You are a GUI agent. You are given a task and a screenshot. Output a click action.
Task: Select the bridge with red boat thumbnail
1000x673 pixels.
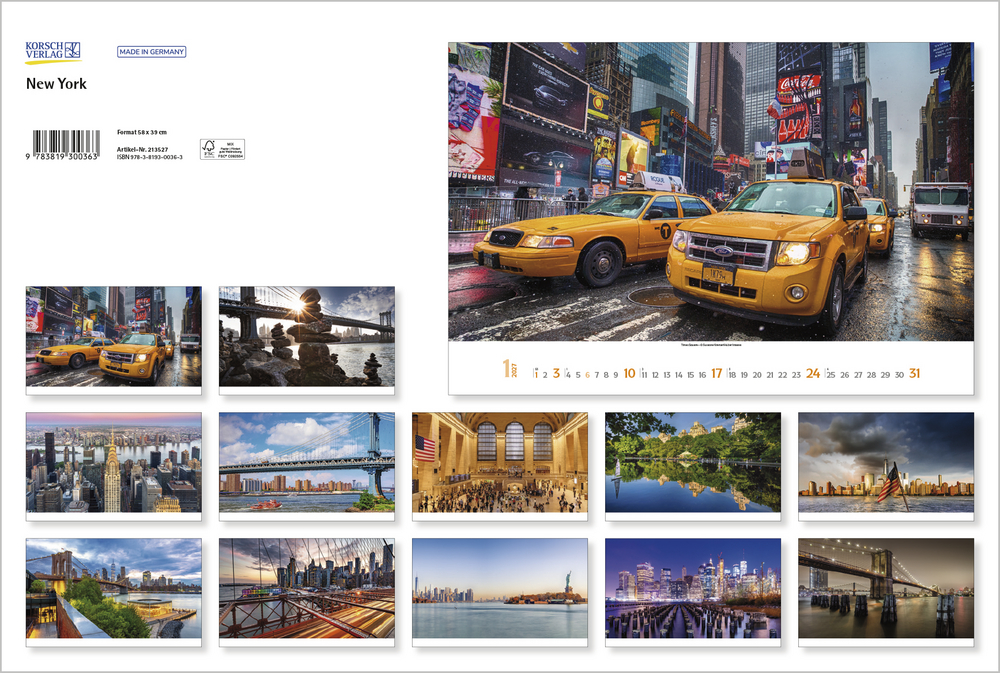coord(306,462)
